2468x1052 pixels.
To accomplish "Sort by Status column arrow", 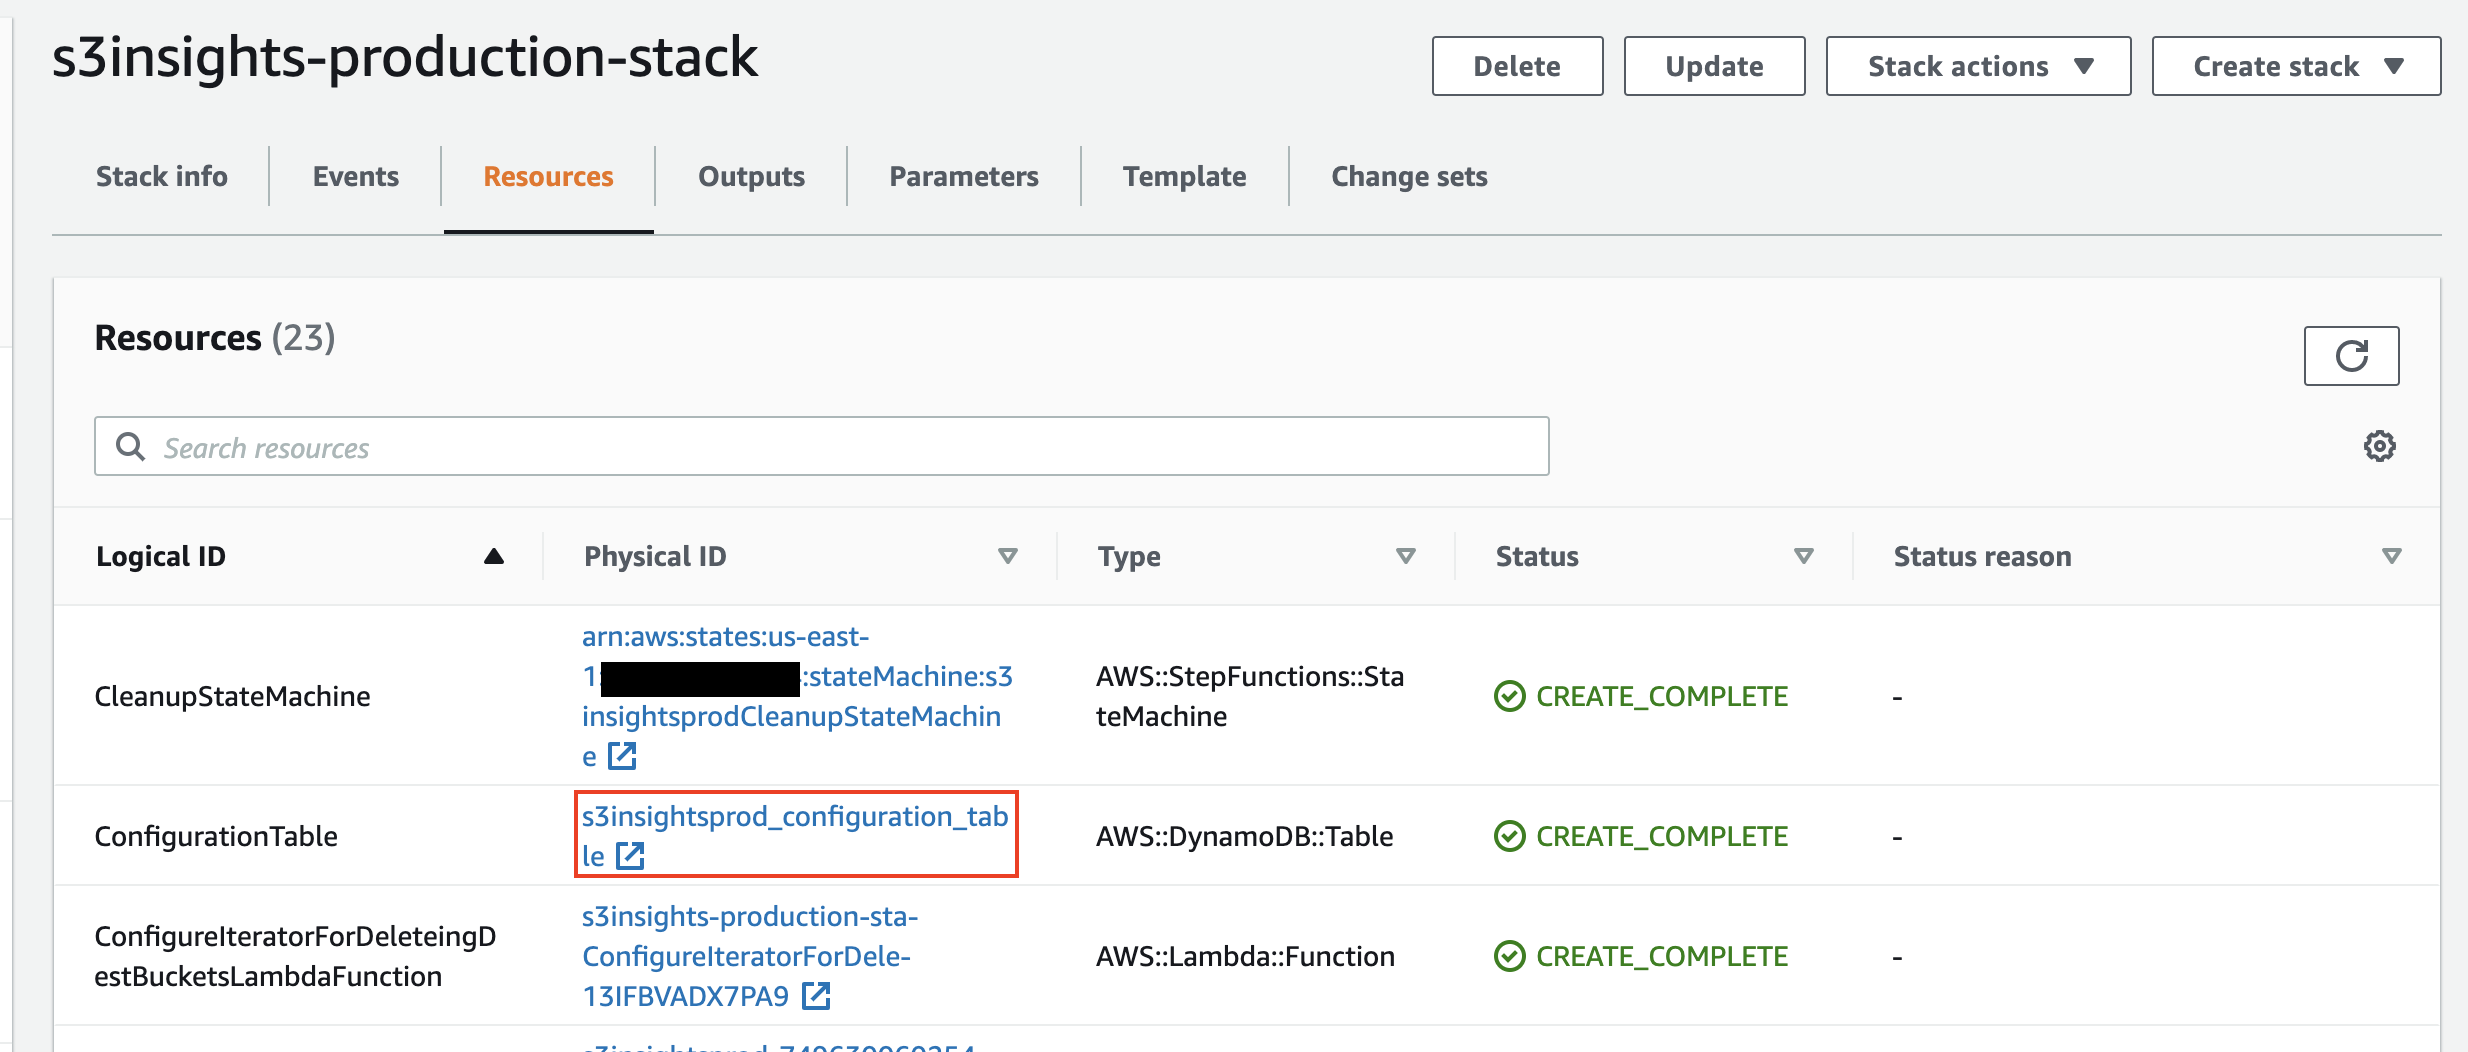I will [x=1804, y=556].
